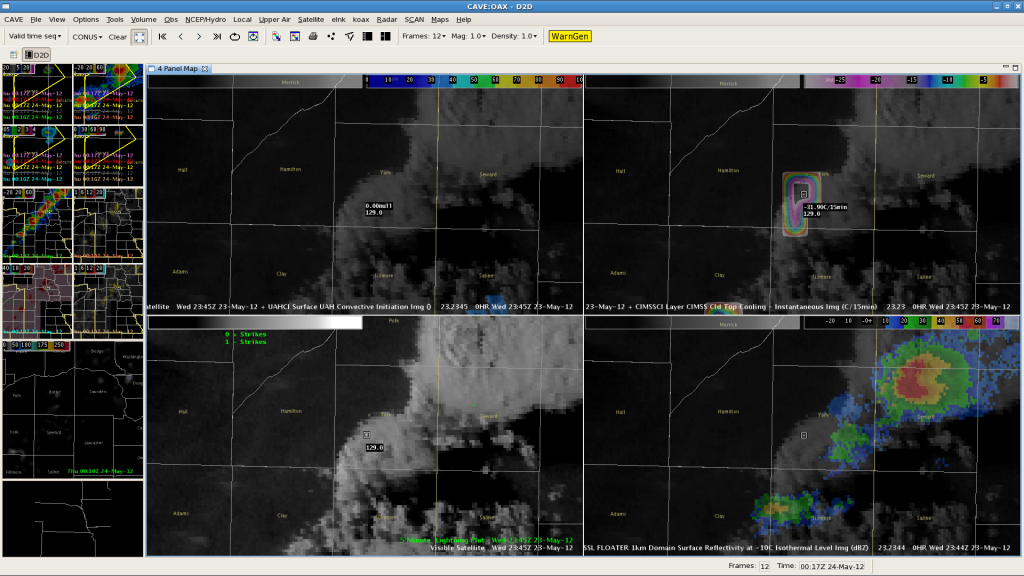Viewport: 1024px width, 576px height.
Task: Click the Clear button
Action: (117, 36)
